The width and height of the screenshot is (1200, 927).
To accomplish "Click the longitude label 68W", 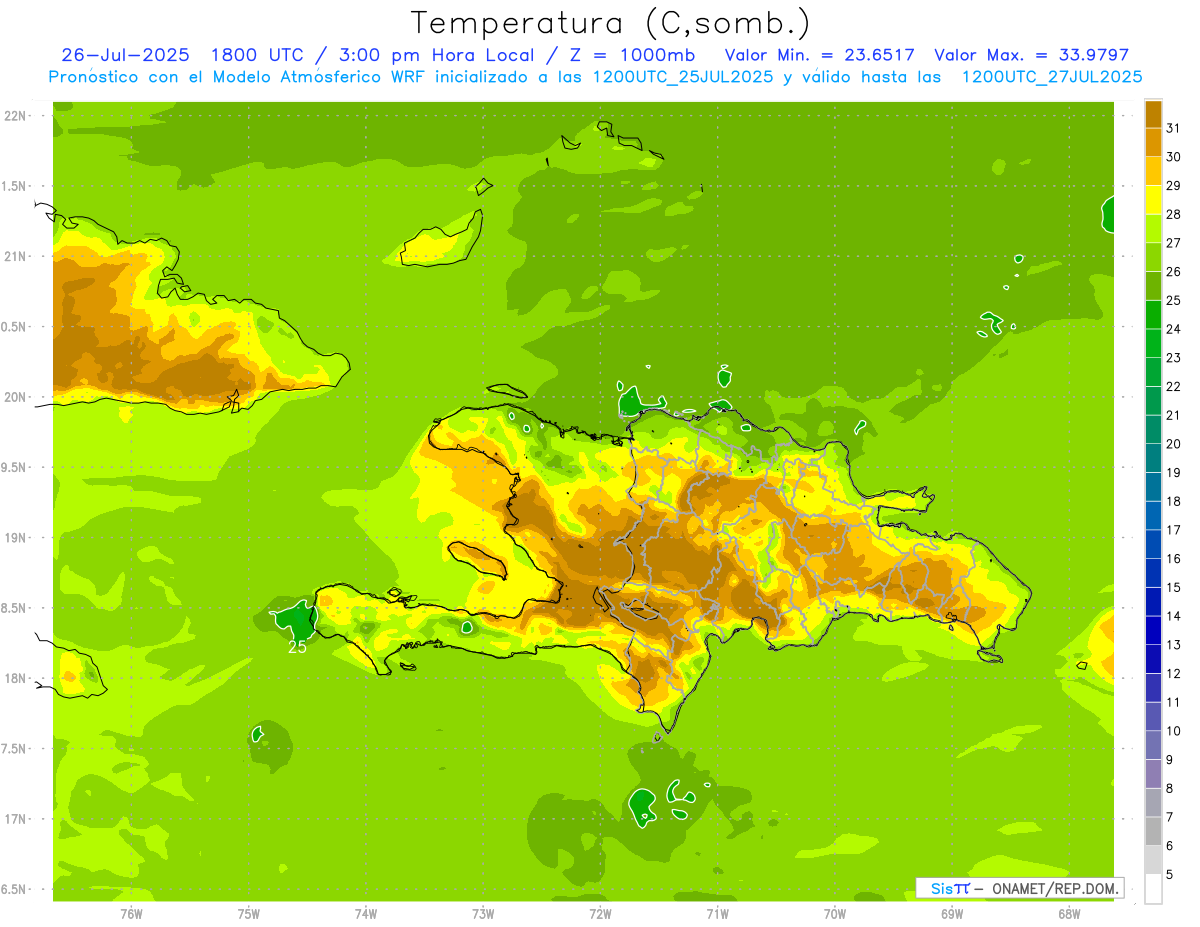I will point(1069,913).
